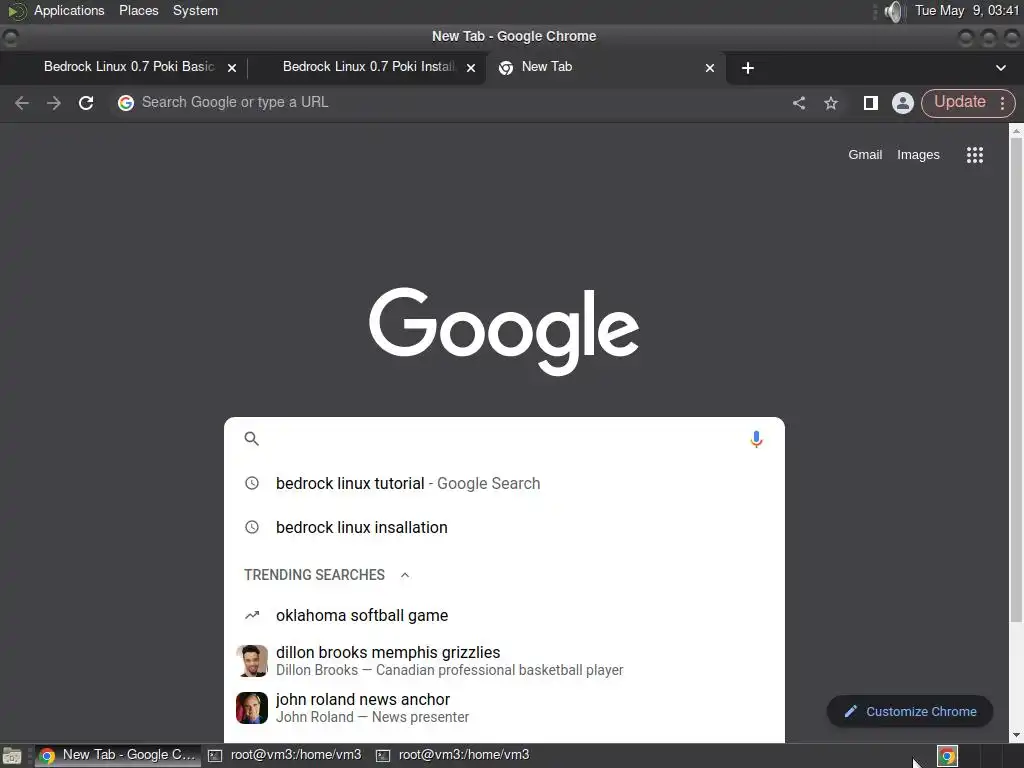Click the Google logo
This screenshot has width=1024, height=768.
coord(504,330)
